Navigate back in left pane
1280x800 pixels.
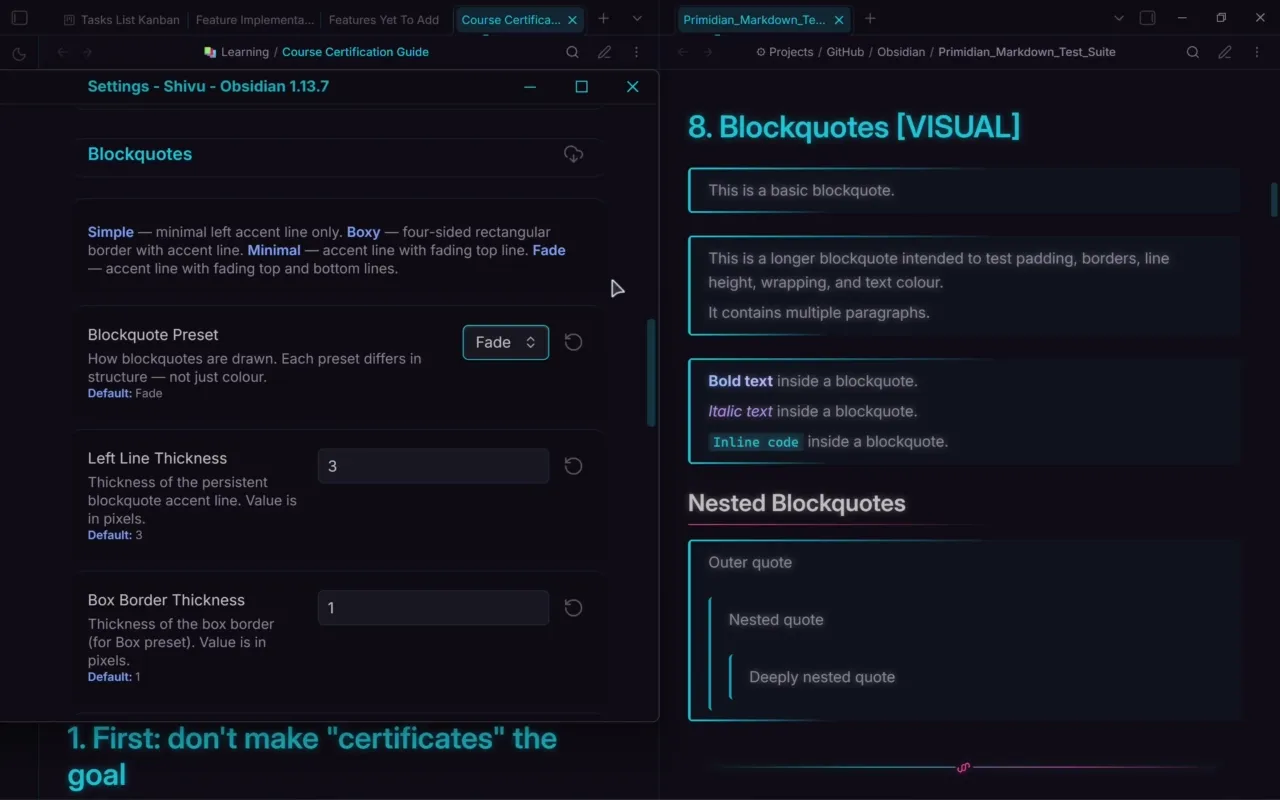pyautogui.click(x=62, y=52)
